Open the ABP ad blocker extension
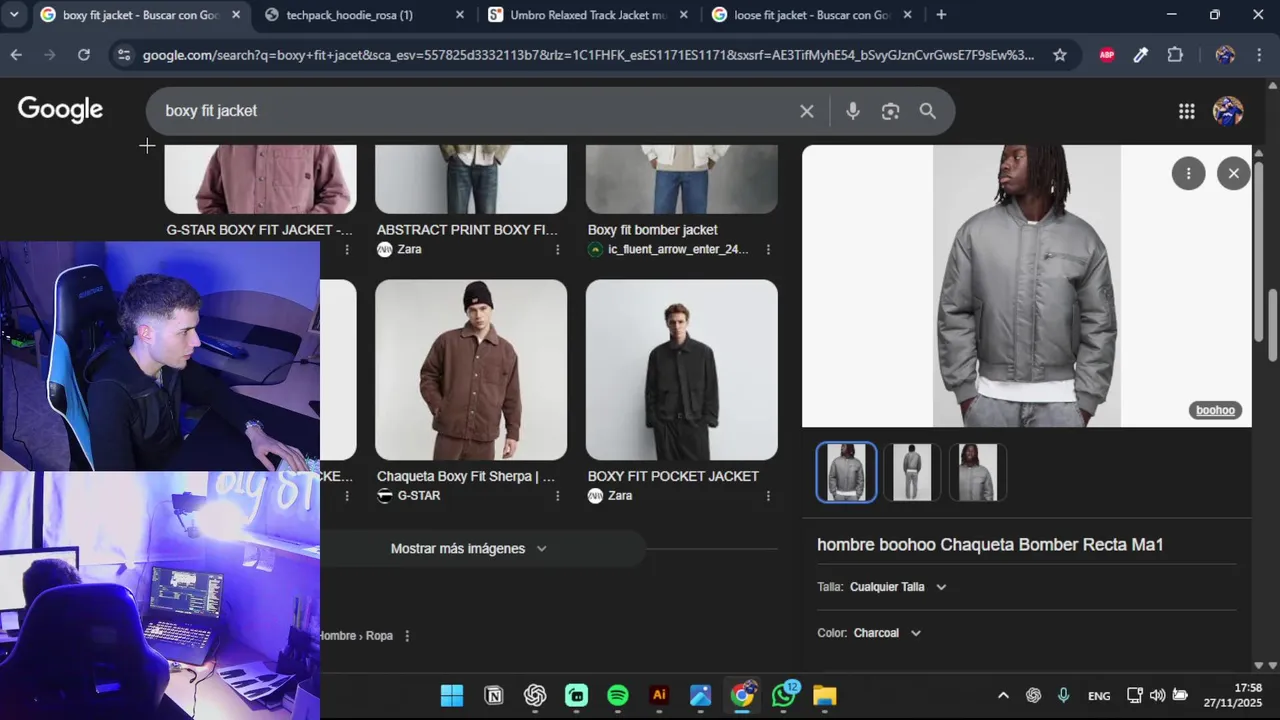 pos(1107,55)
